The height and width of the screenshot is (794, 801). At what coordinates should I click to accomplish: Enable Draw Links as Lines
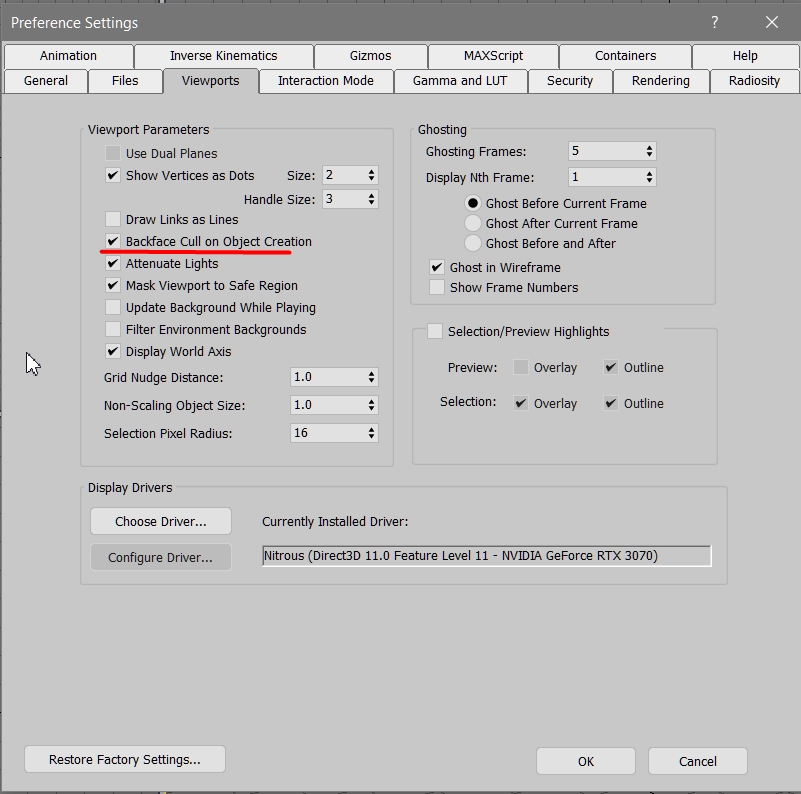[x=112, y=219]
